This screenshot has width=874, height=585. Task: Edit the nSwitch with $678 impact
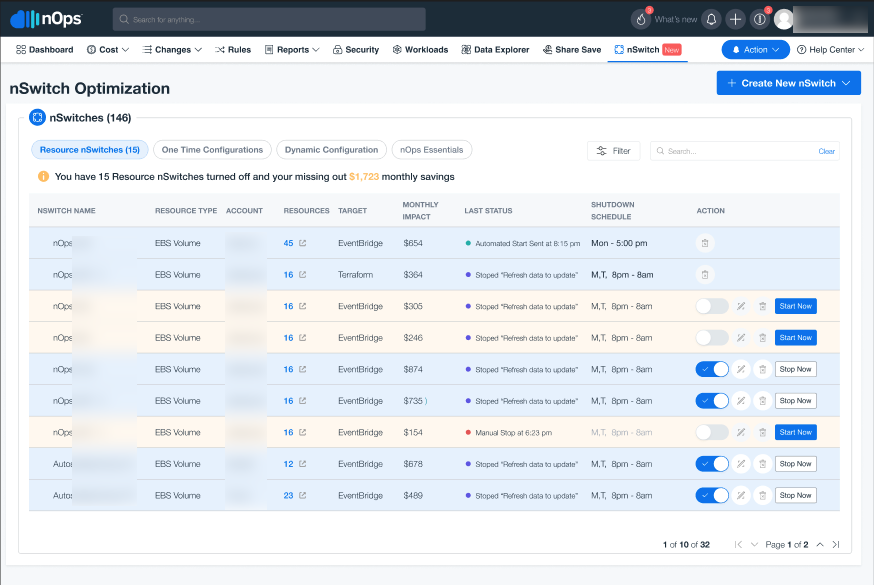click(741, 464)
